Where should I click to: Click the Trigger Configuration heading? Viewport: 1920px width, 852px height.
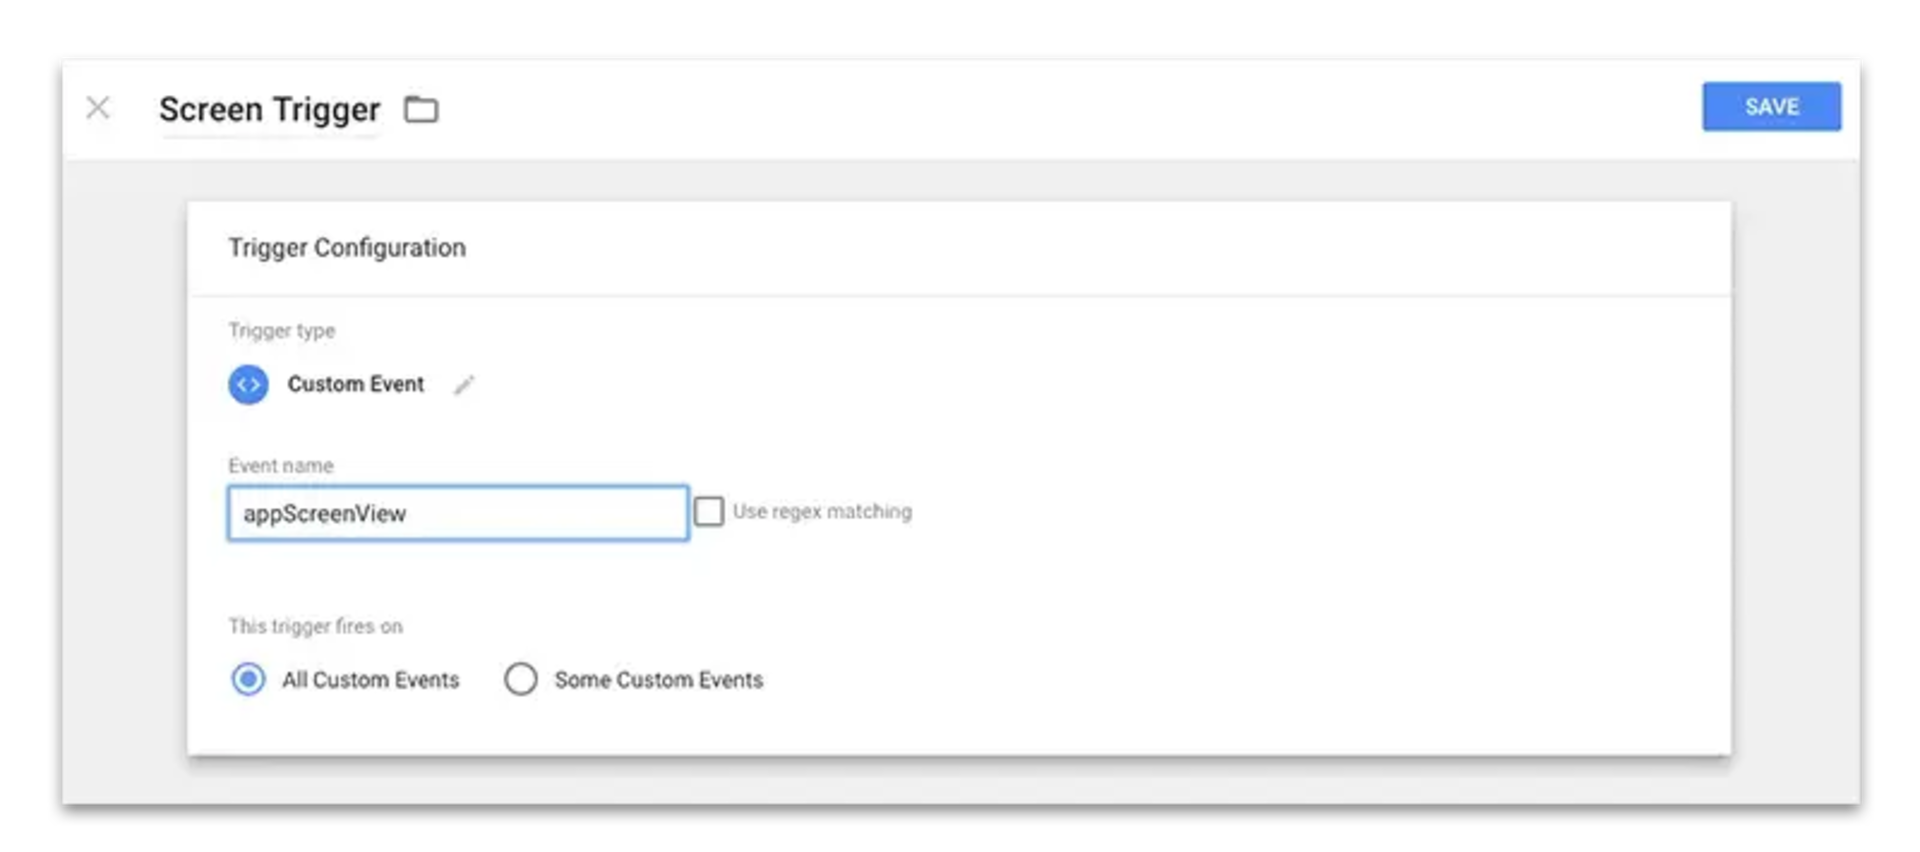pos(347,248)
